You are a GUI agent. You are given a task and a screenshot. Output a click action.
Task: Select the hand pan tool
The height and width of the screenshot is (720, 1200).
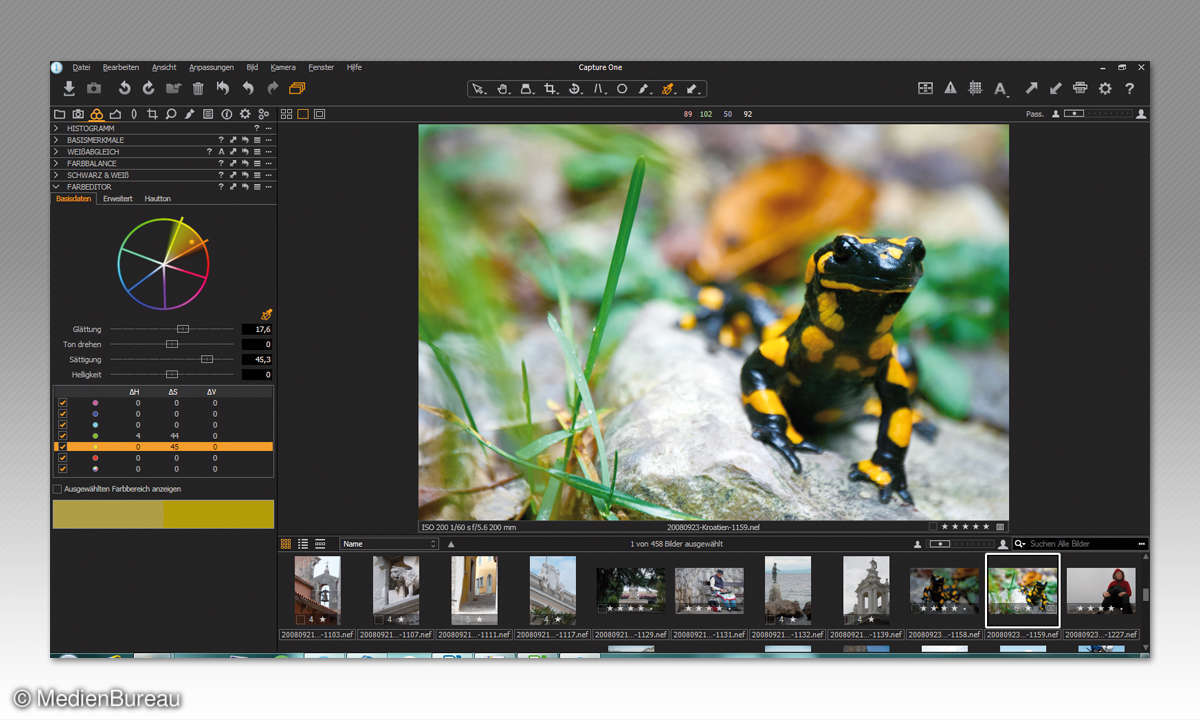tap(503, 89)
